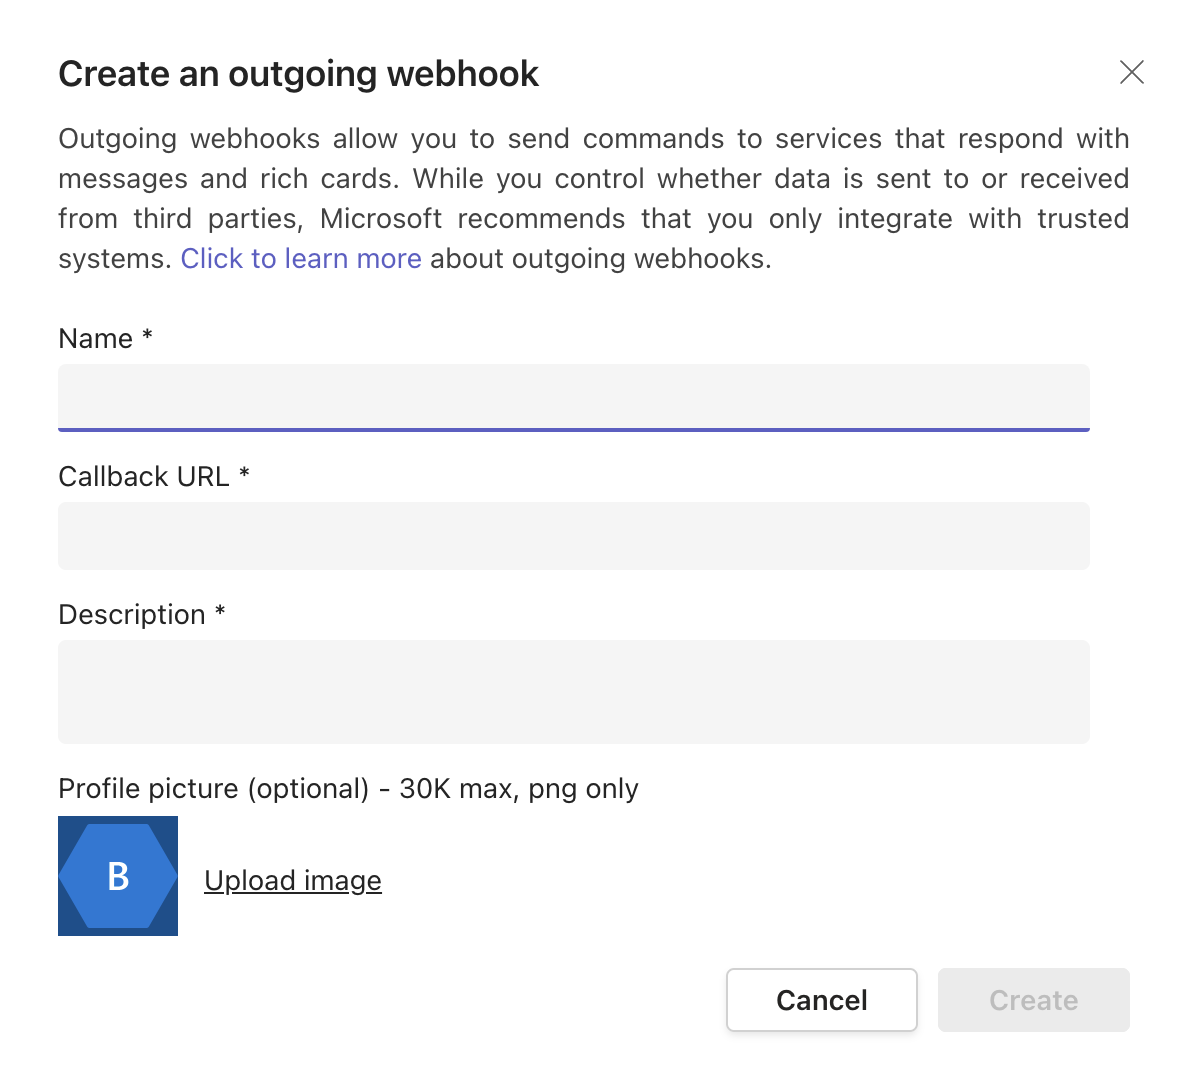Click the '30K max, png only' text
The image size is (1190, 1090).
tap(519, 789)
